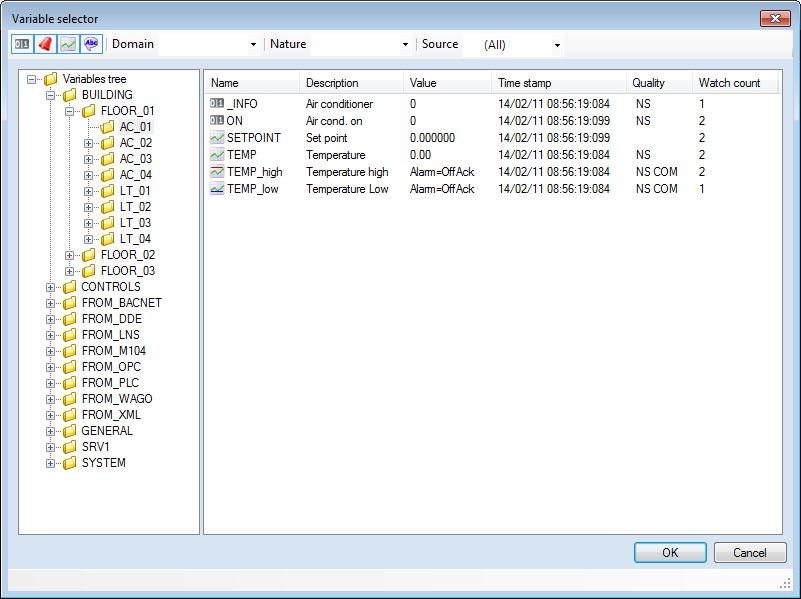Click the Variables tree root folder icon
Viewport: 801px width, 599px height.
coord(51,79)
